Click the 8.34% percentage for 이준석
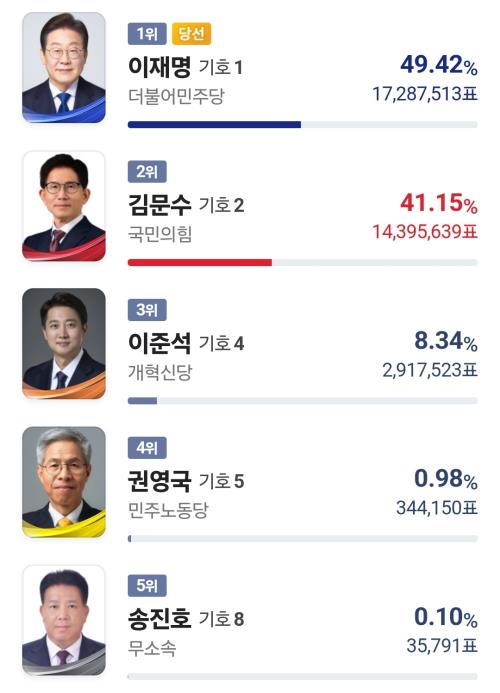The height and width of the screenshot is (693, 500). pyautogui.click(x=446, y=341)
